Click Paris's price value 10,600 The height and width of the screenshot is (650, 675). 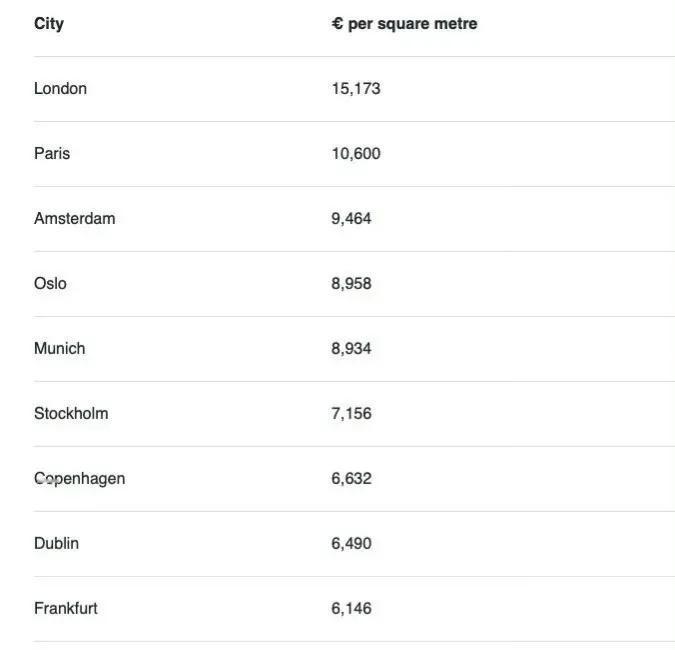356,154
